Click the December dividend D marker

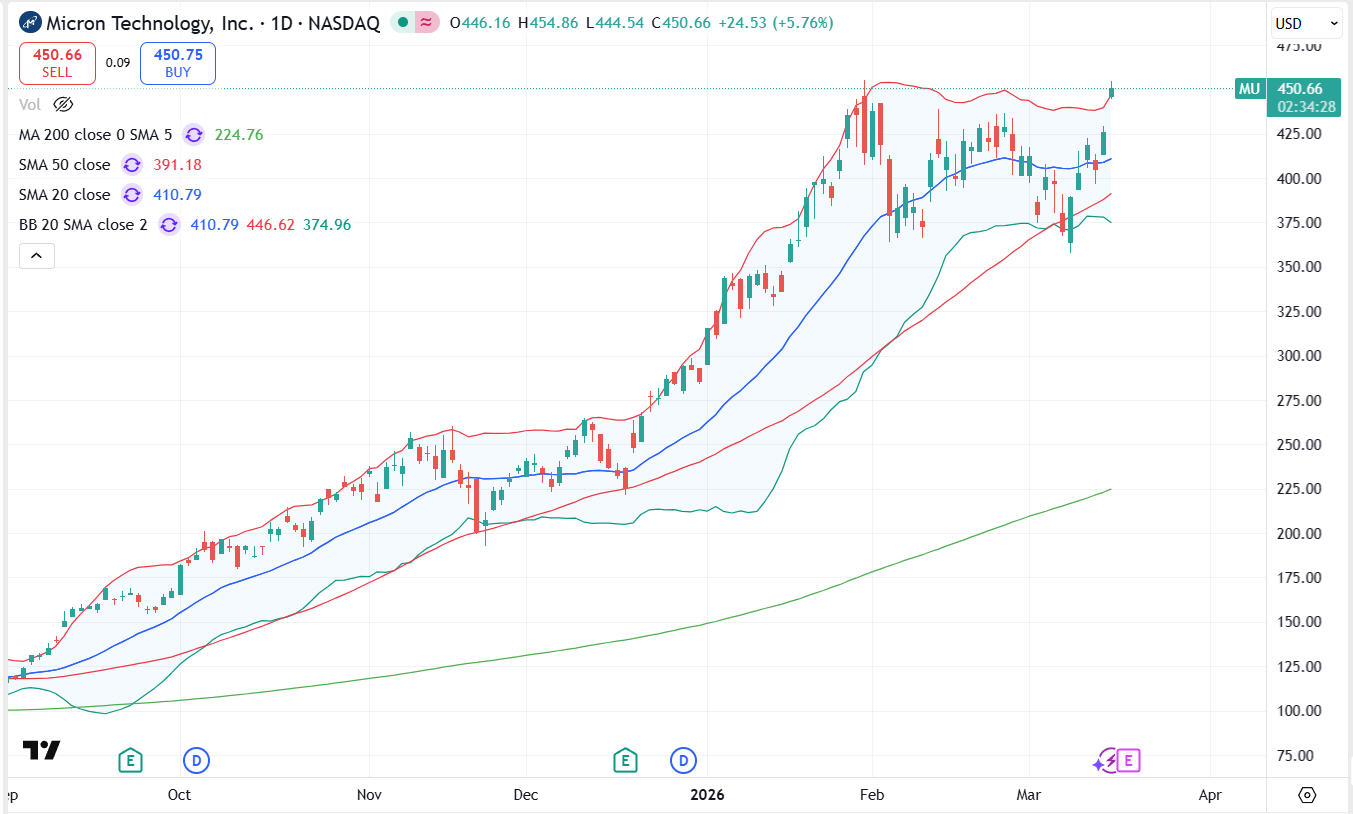click(684, 761)
